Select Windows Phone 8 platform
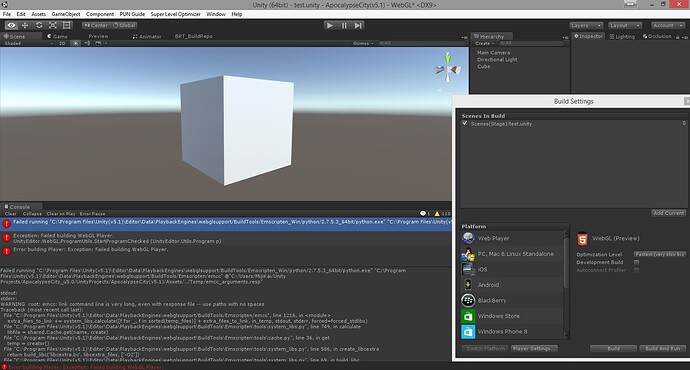Screen dimensions: 690x370 (x=512, y=331)
